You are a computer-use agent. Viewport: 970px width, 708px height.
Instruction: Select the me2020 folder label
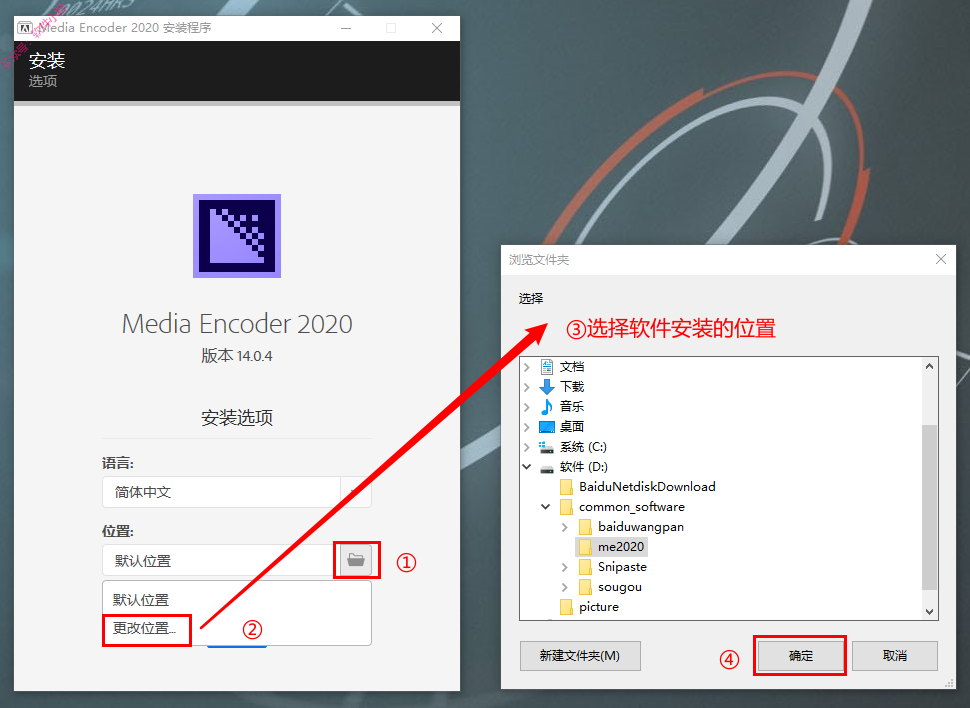pos(621,547)
